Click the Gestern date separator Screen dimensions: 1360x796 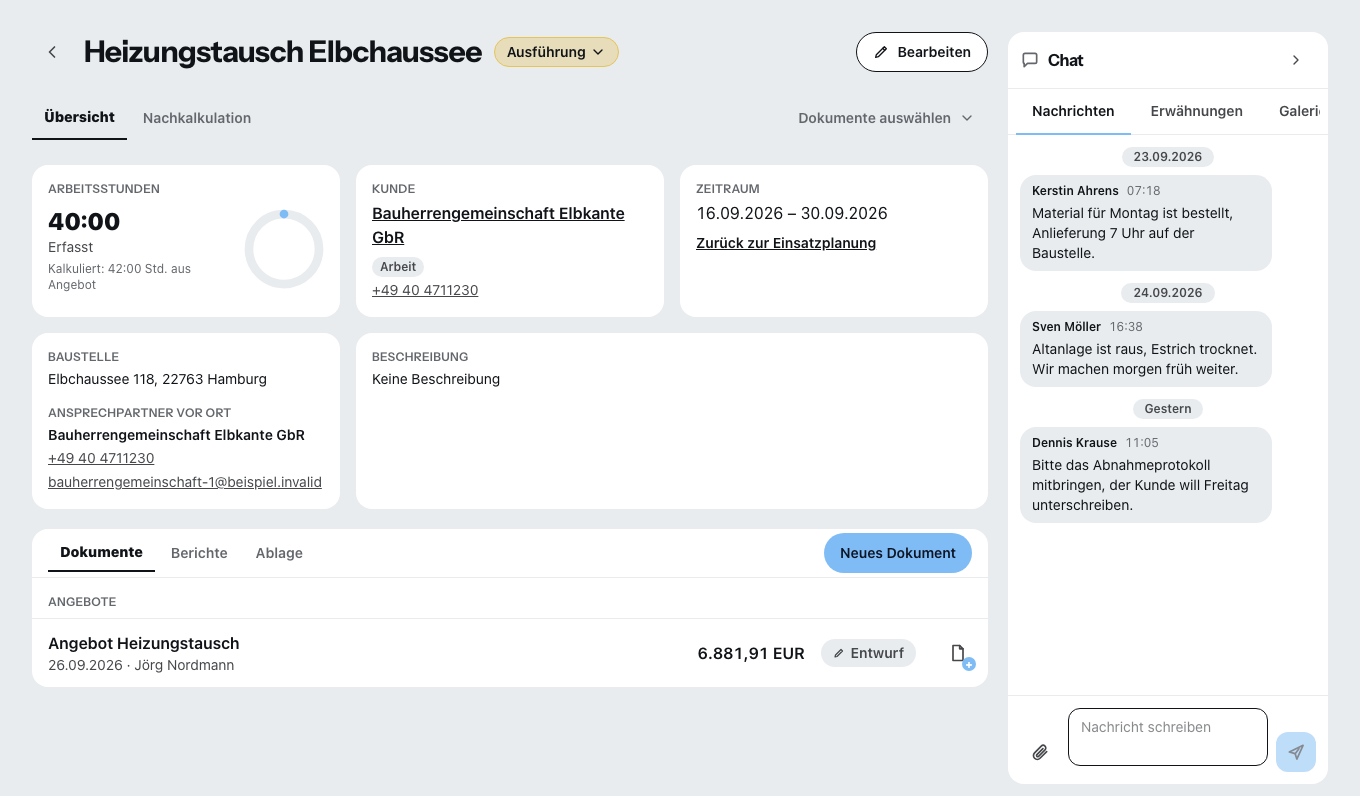click(1168, 409)
